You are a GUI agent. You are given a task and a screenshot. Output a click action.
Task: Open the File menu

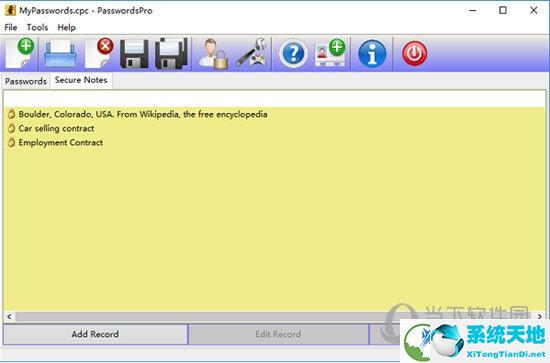[x=11, y=27]
